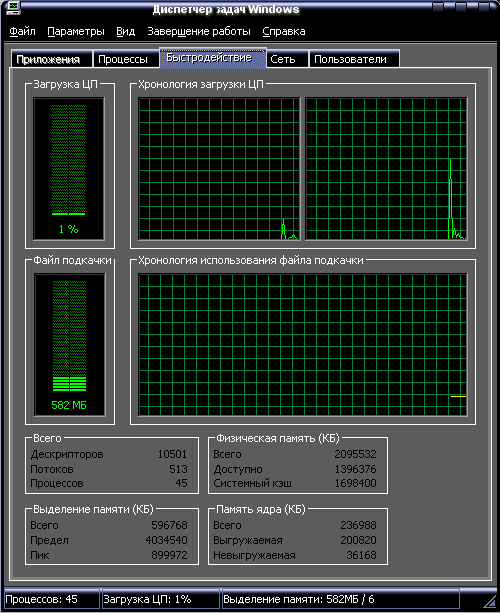Click the Доступно value 1396376

point(355,469)
